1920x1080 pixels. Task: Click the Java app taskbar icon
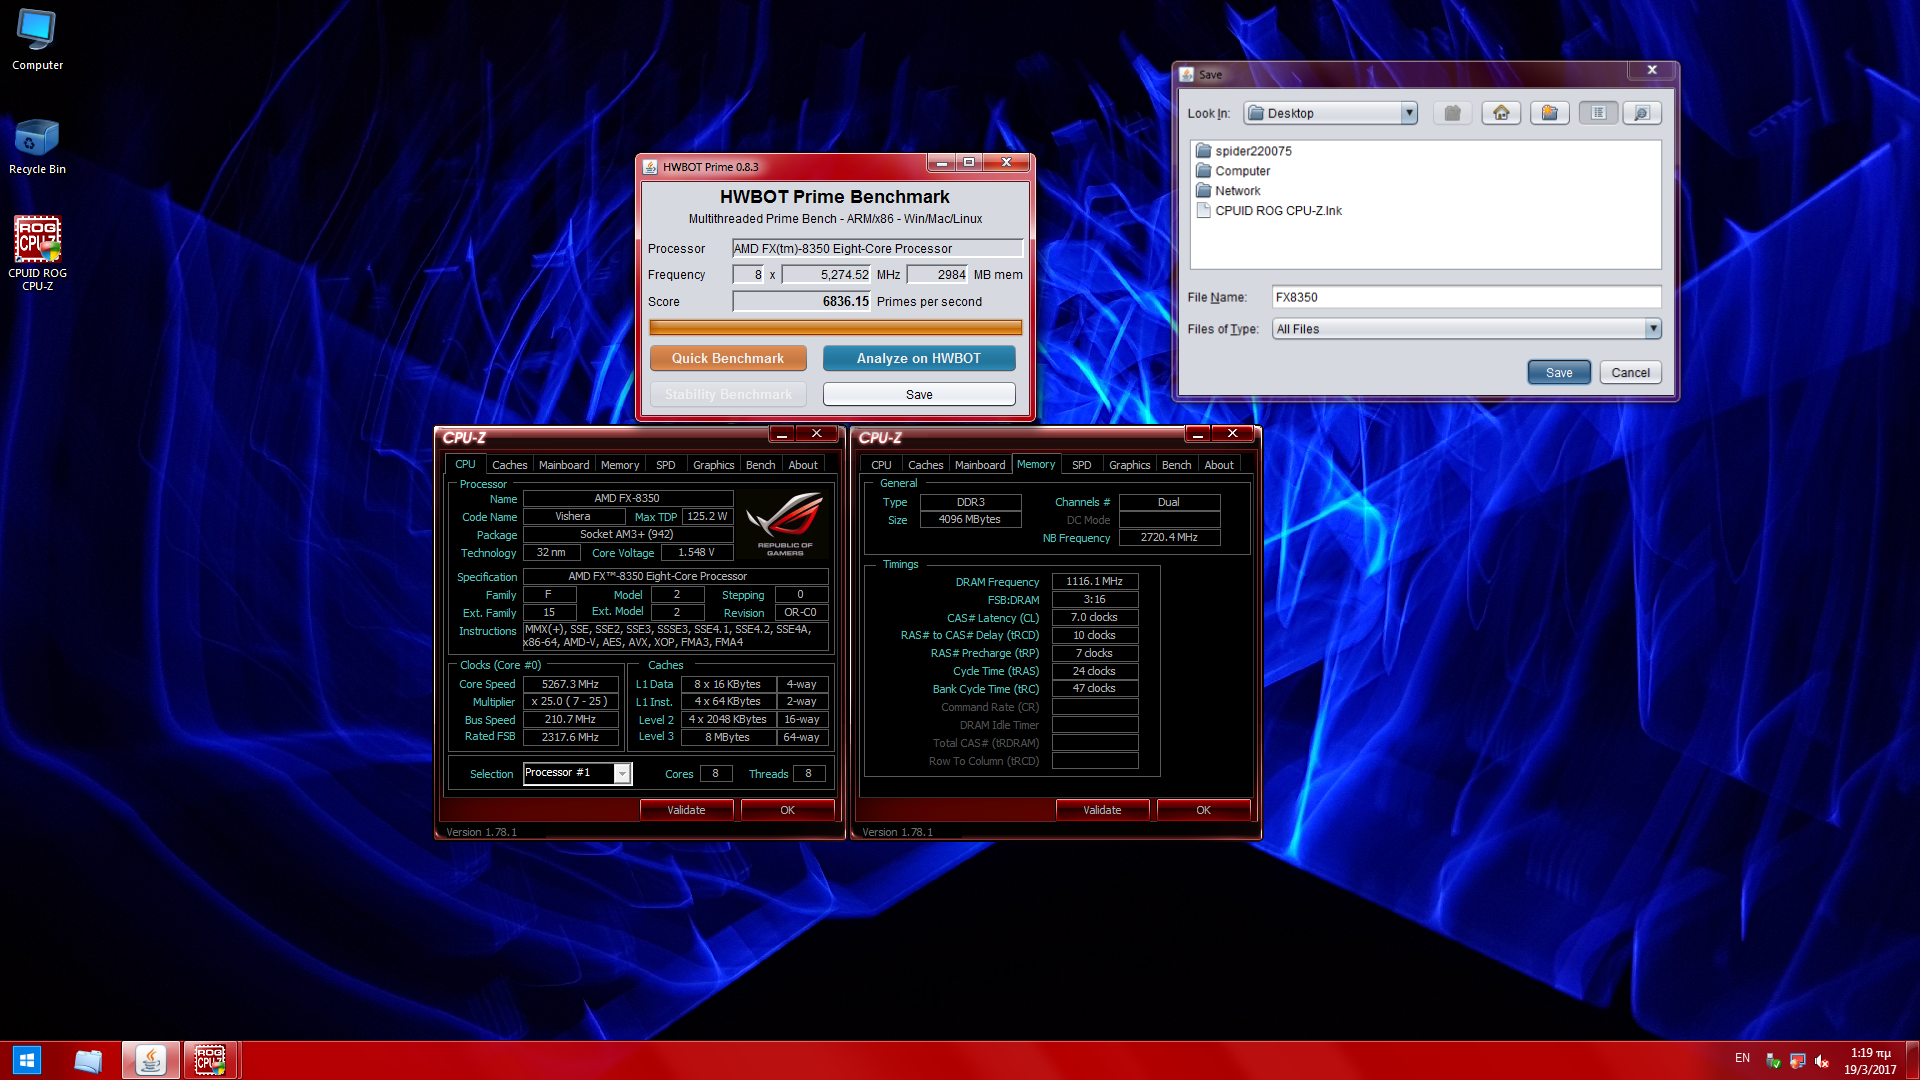[151, 1061]
